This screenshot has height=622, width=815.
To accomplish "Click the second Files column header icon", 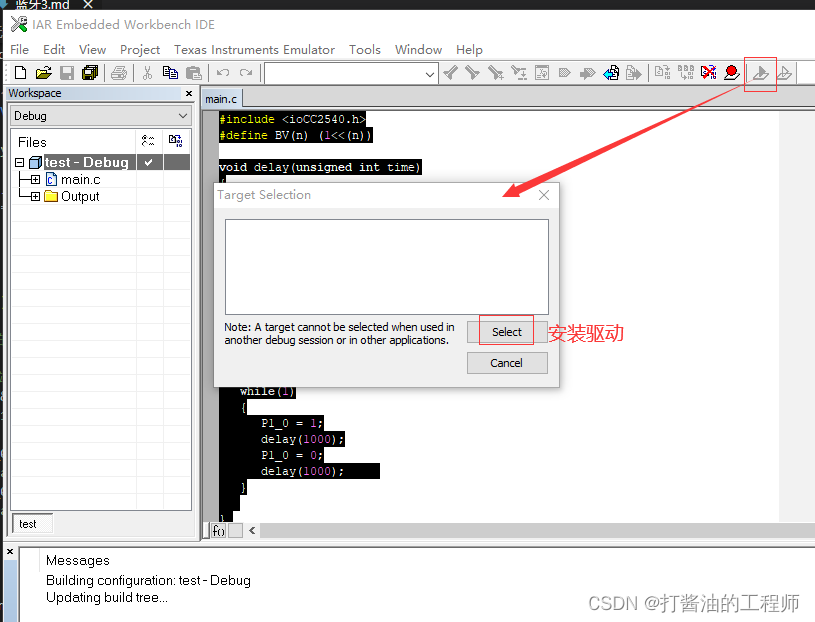I will pos(176,141).
